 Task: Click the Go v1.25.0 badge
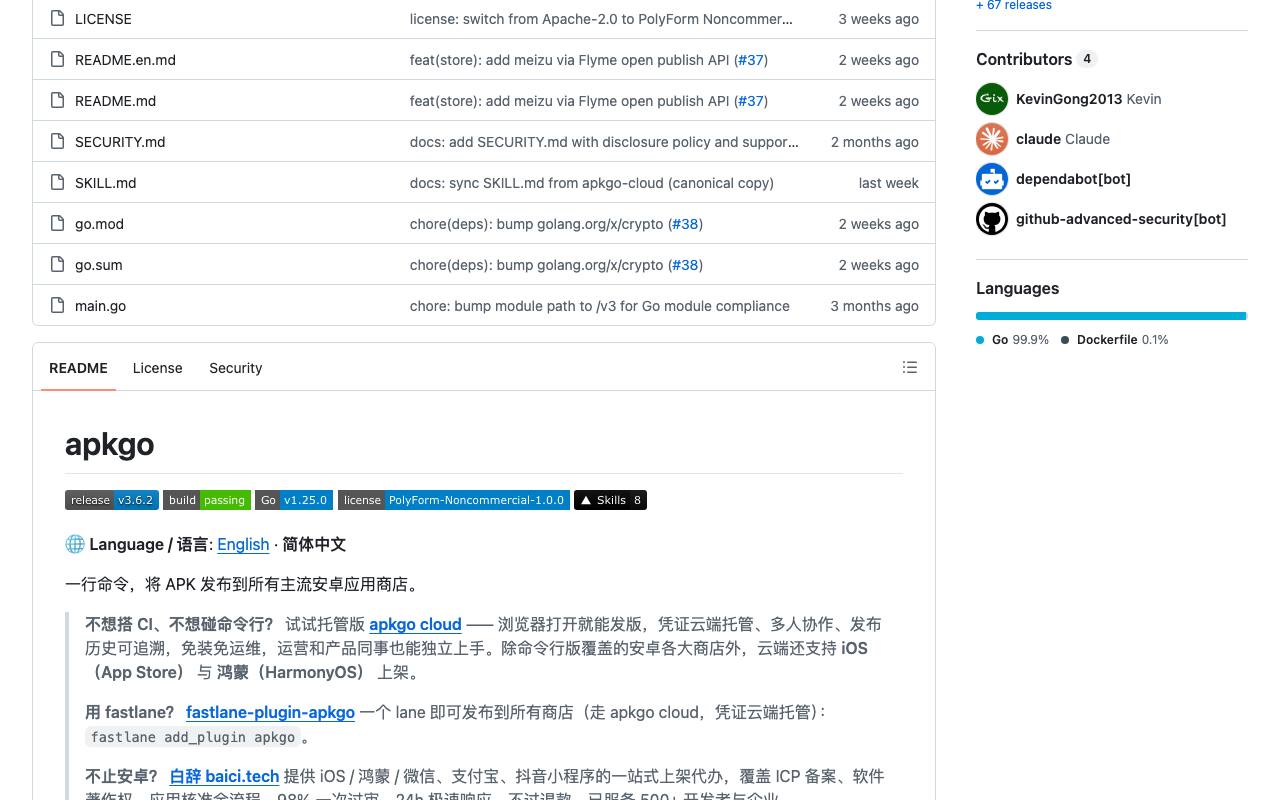(294, 500)
